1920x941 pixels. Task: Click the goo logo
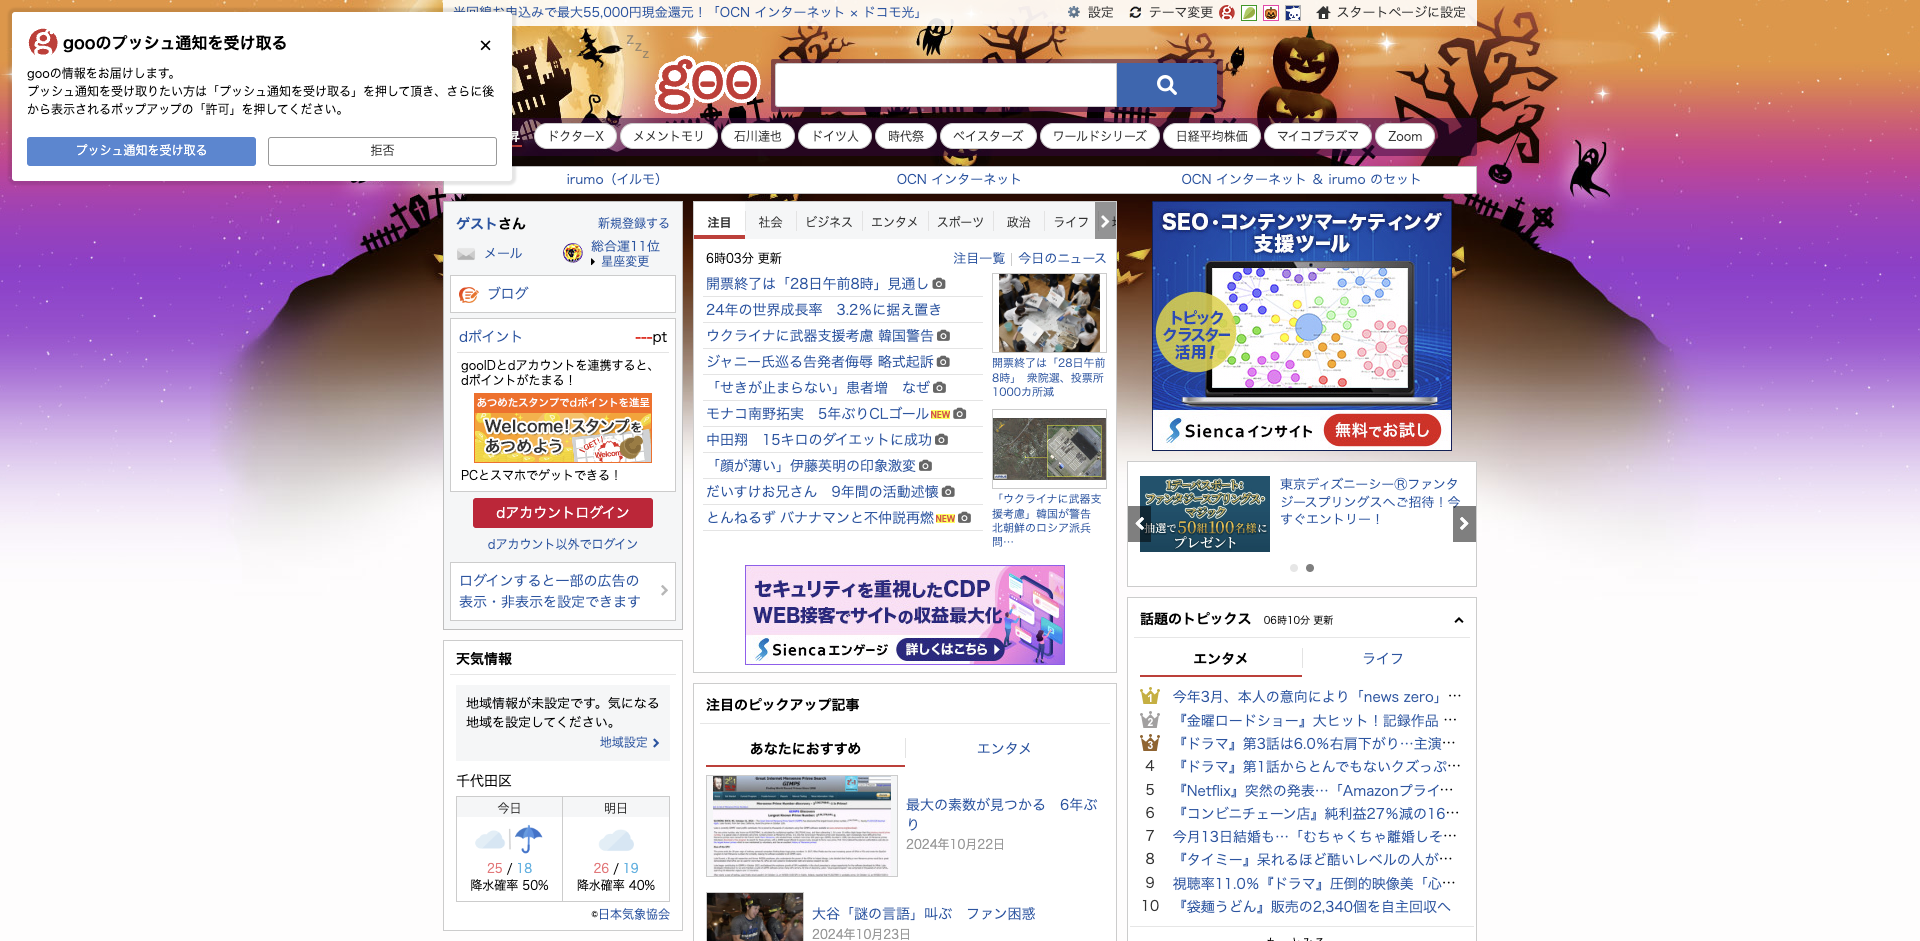coord(708,84)
